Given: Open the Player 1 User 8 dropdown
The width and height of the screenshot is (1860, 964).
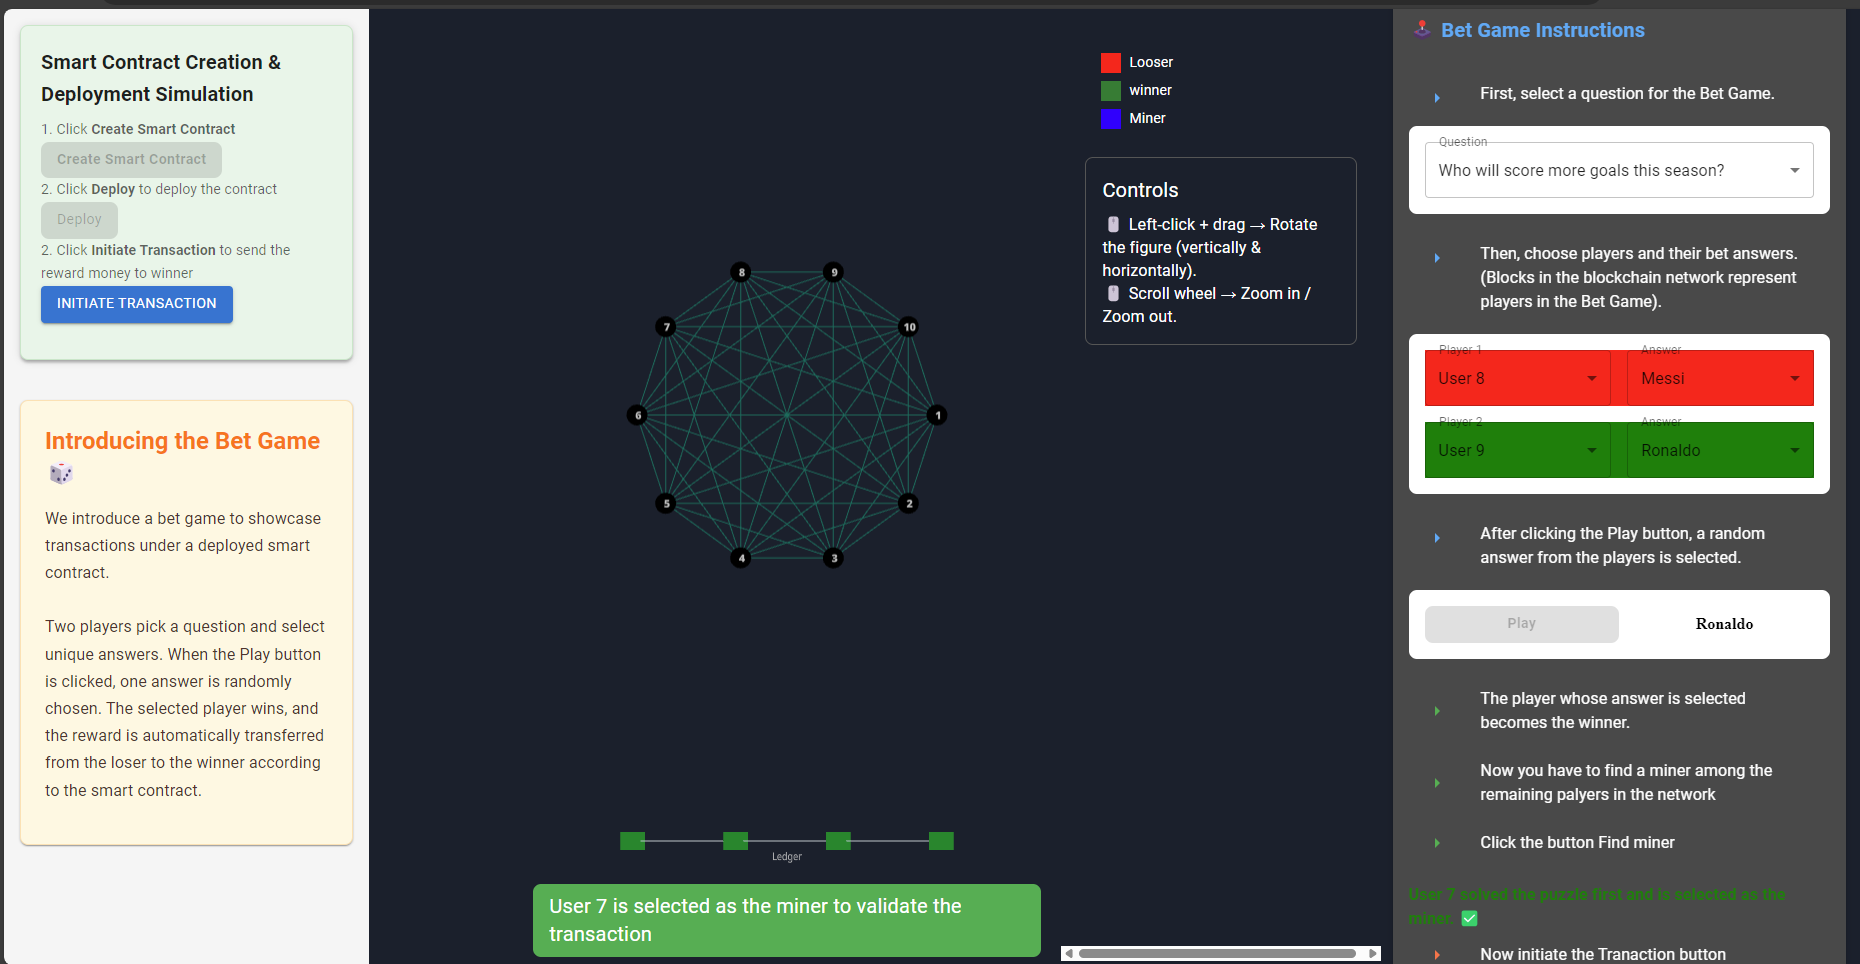Looking at the screenshot, I should (x=1517, y=378).
